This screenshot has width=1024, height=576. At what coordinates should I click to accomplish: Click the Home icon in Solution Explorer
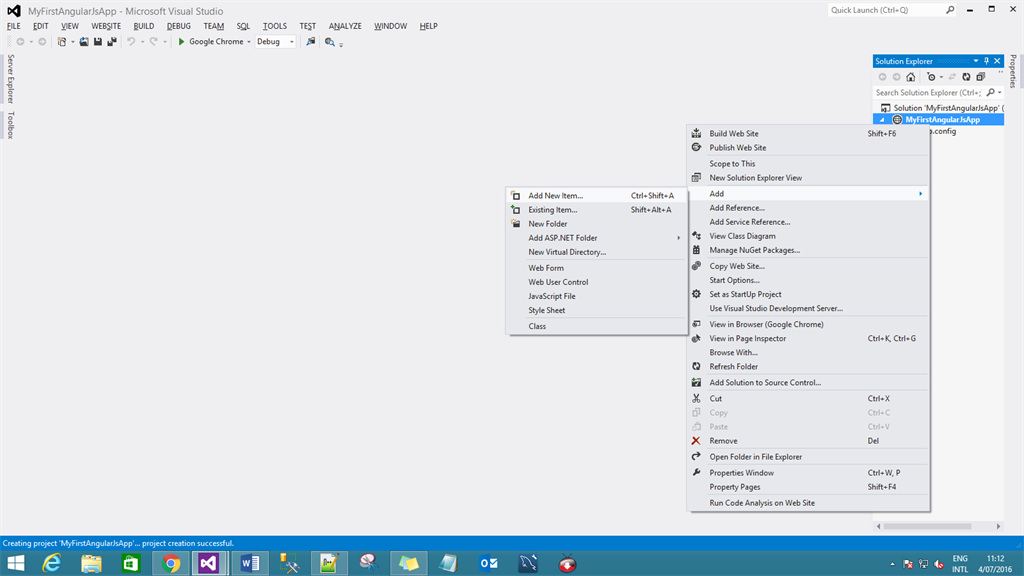pos(911,77)
